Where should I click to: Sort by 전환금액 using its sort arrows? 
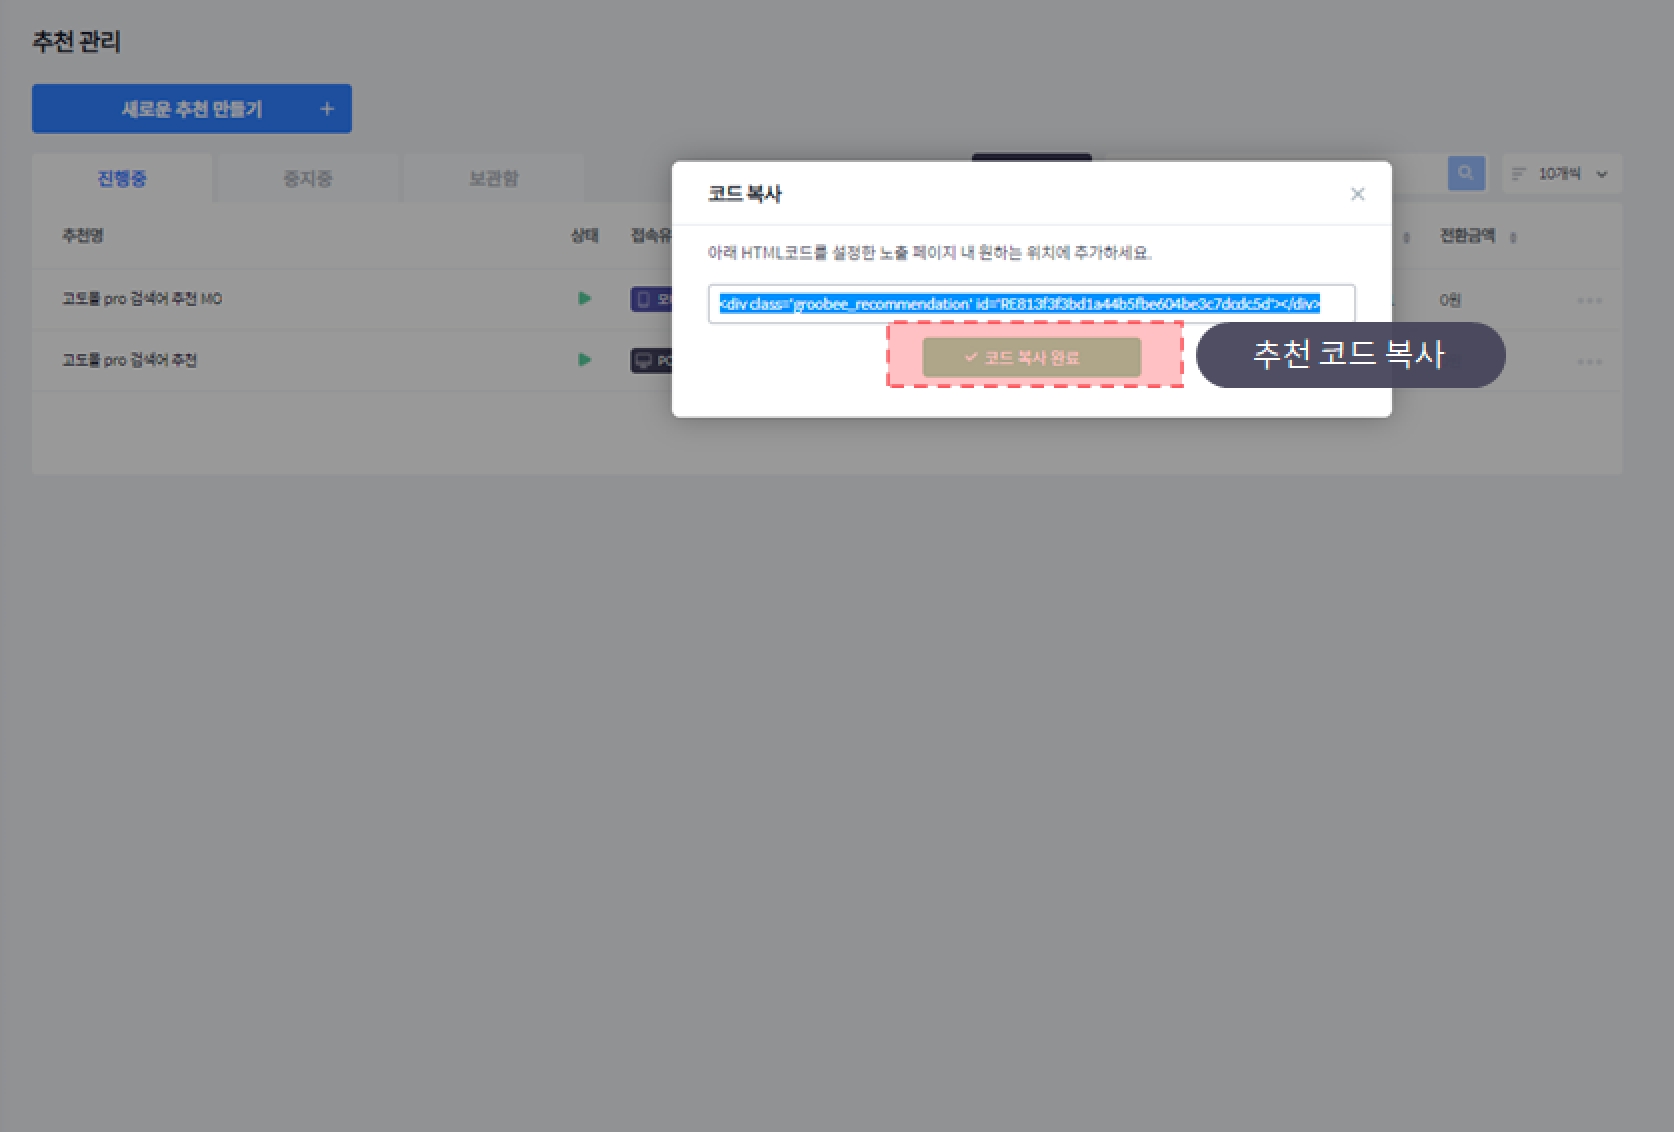point(1513,238)
